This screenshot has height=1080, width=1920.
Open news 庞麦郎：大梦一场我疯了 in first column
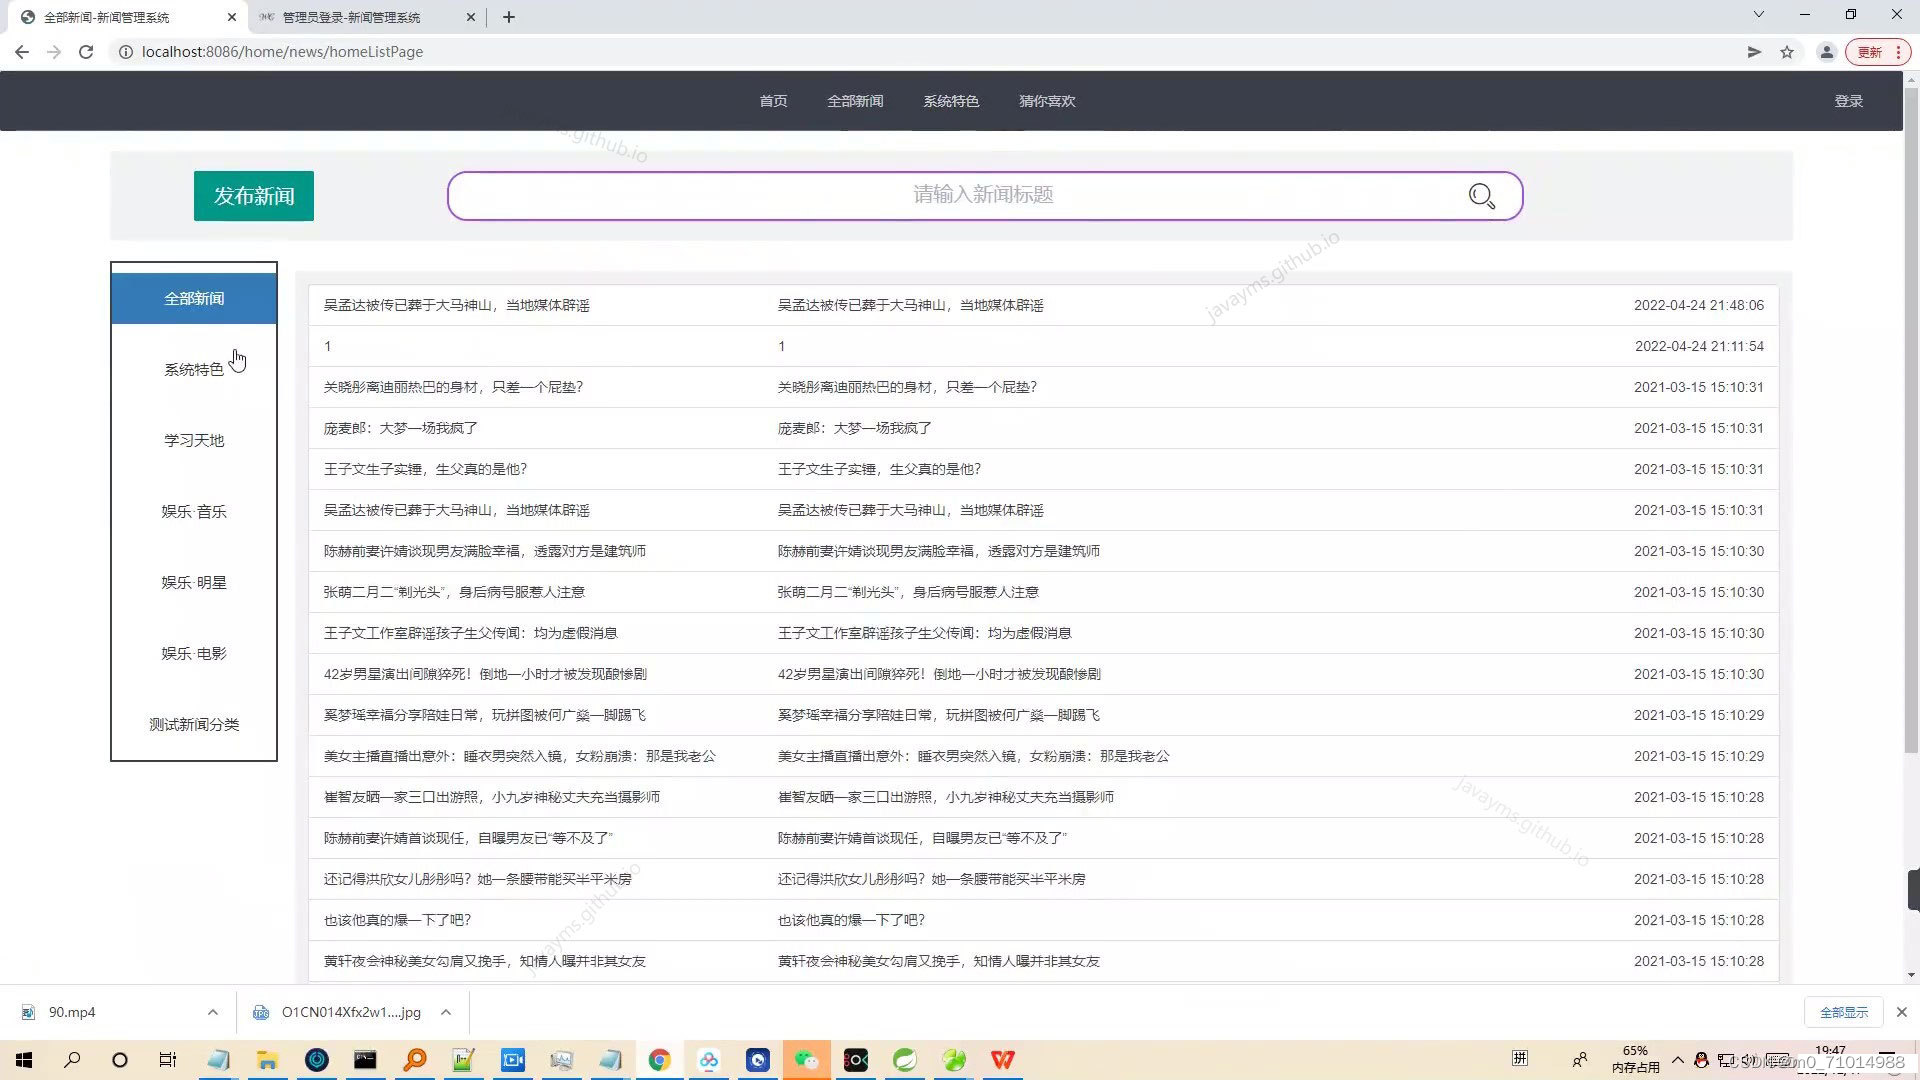click(401, 428)
